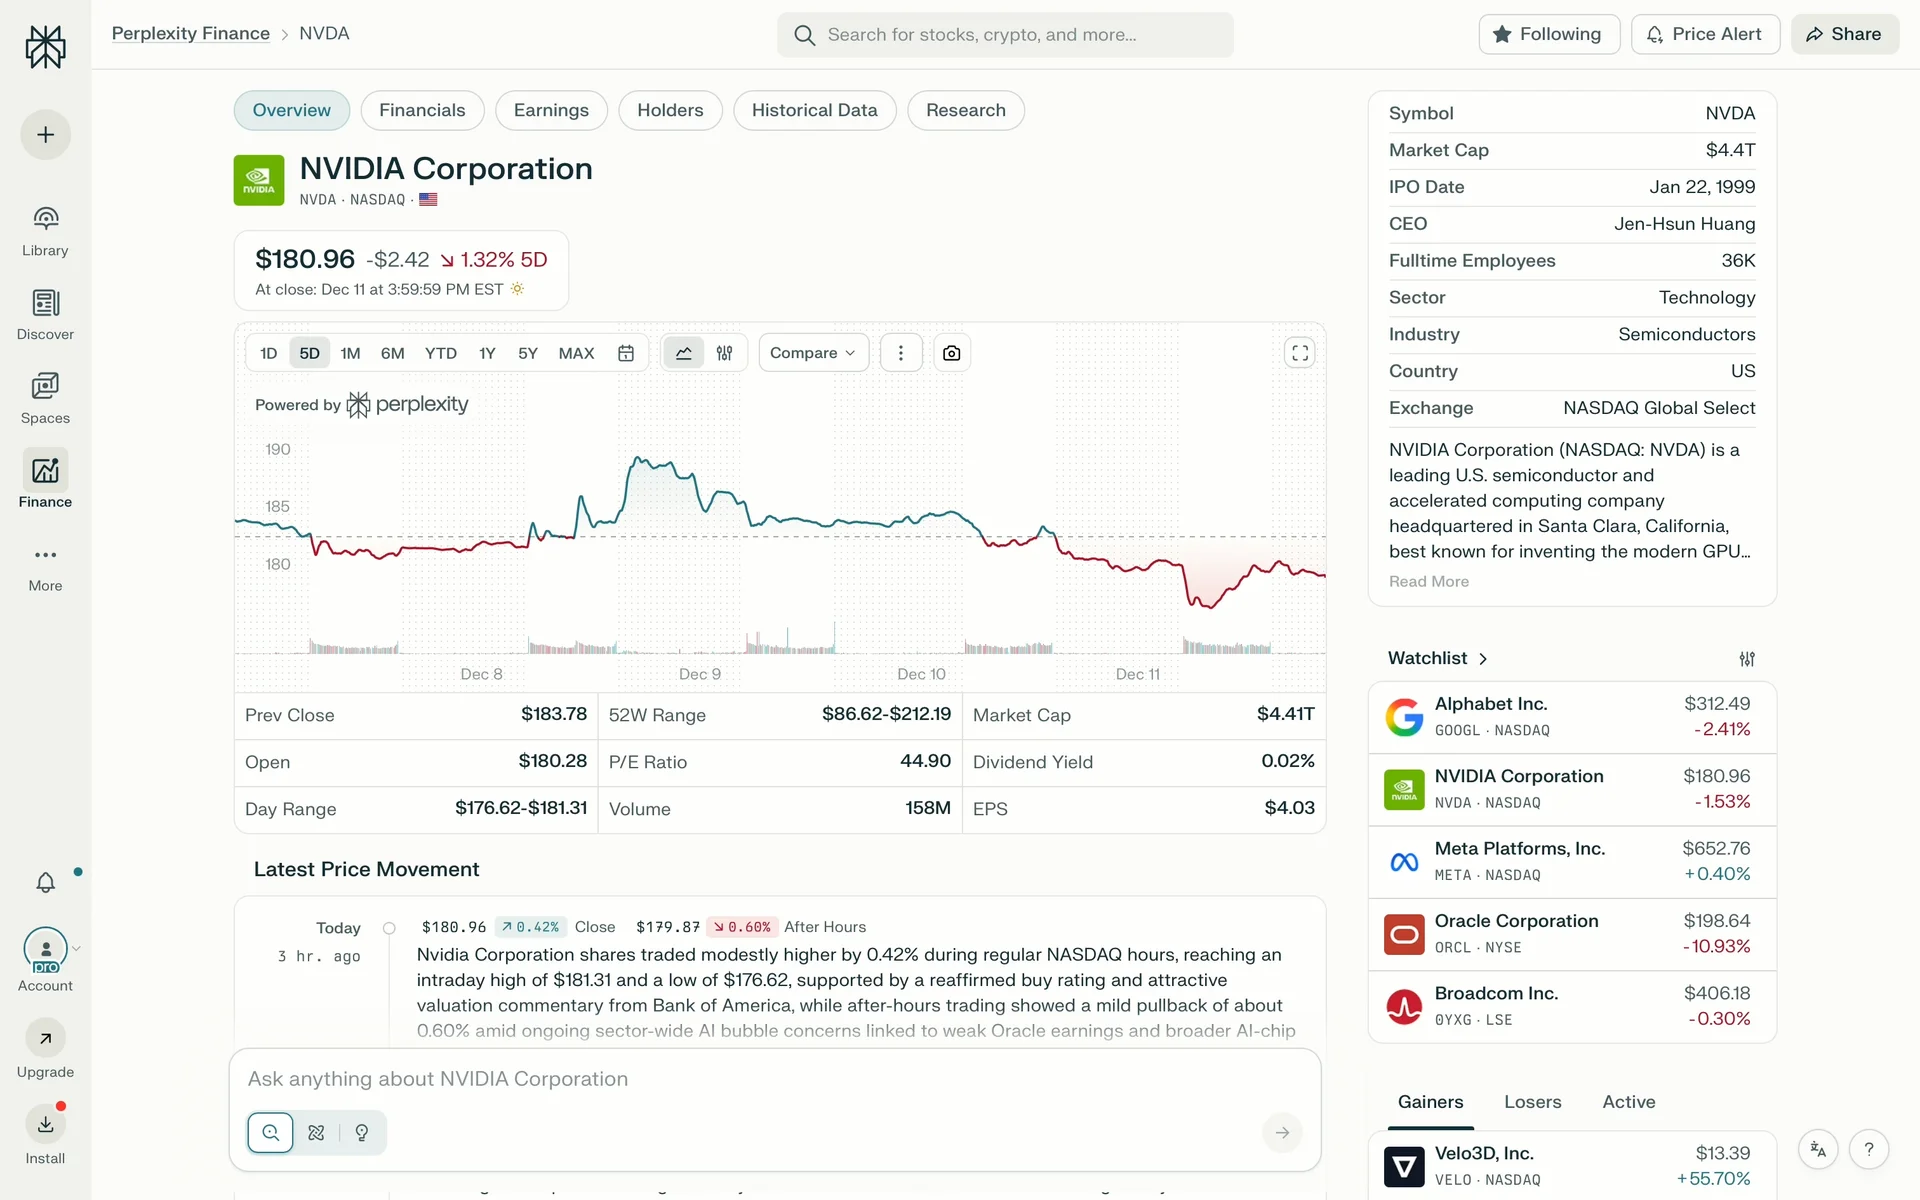Click the chart screenshot camera icon
Screen dimensions: 1920x1200
951,353
